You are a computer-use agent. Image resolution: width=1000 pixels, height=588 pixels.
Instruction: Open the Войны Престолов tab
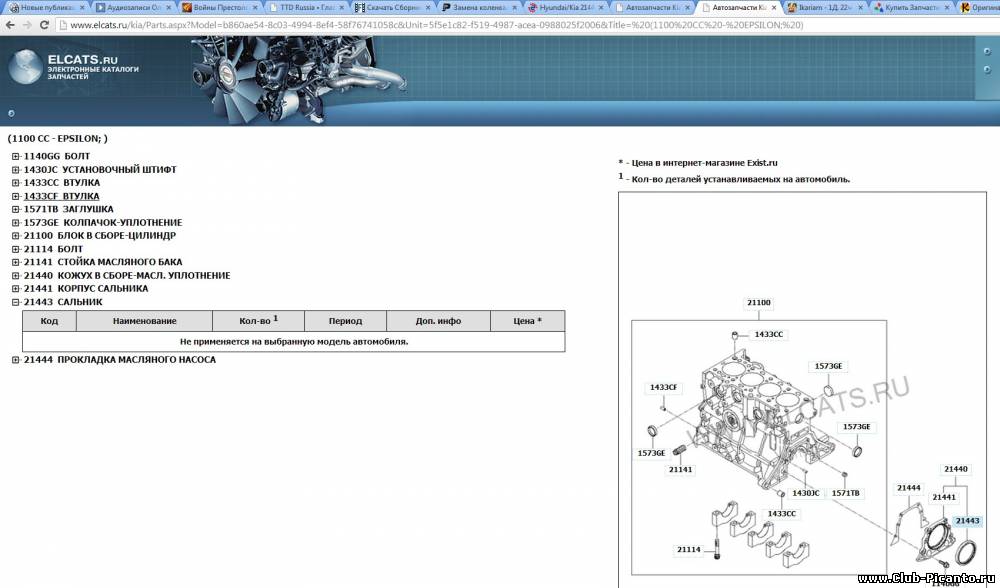coord(219,8)
